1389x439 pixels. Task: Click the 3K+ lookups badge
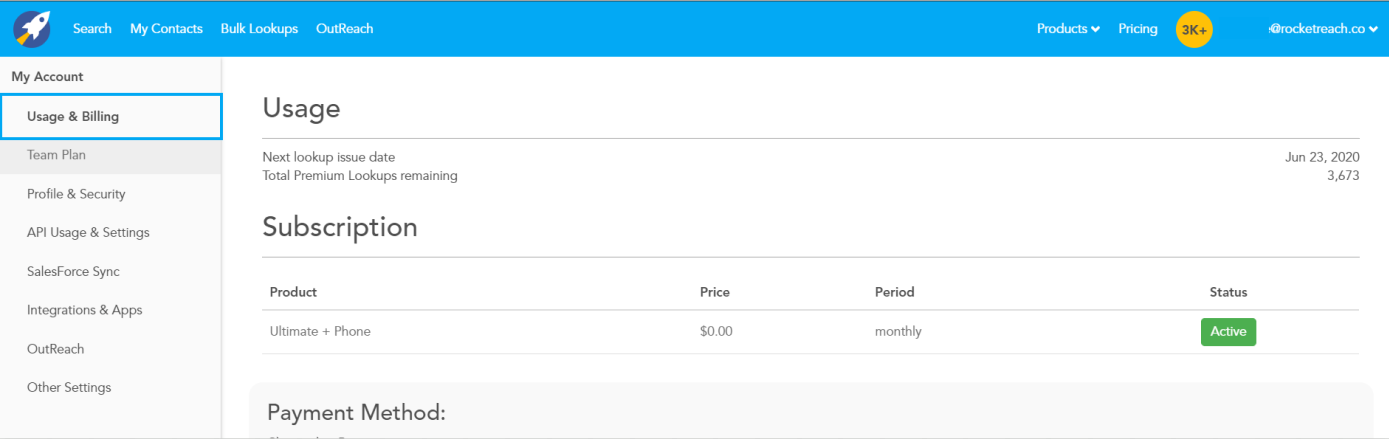point(1194,29)
